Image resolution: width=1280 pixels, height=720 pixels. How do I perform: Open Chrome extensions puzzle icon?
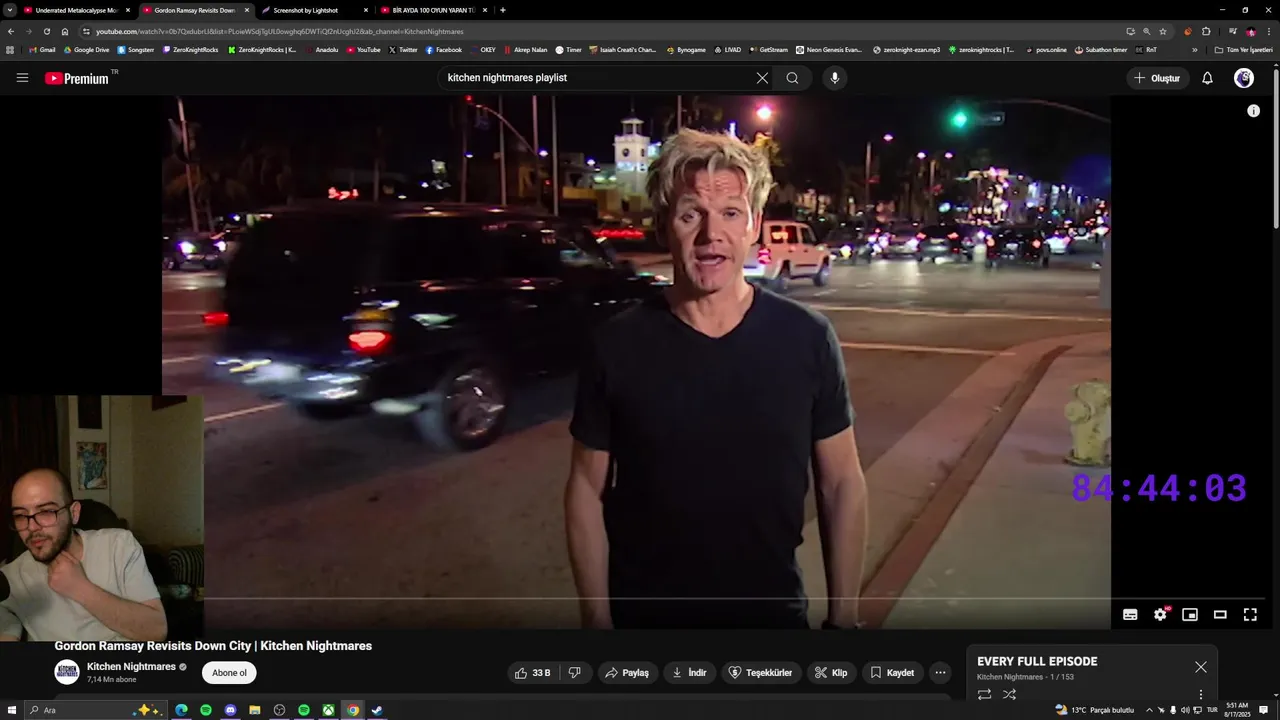click(1206, 31)
